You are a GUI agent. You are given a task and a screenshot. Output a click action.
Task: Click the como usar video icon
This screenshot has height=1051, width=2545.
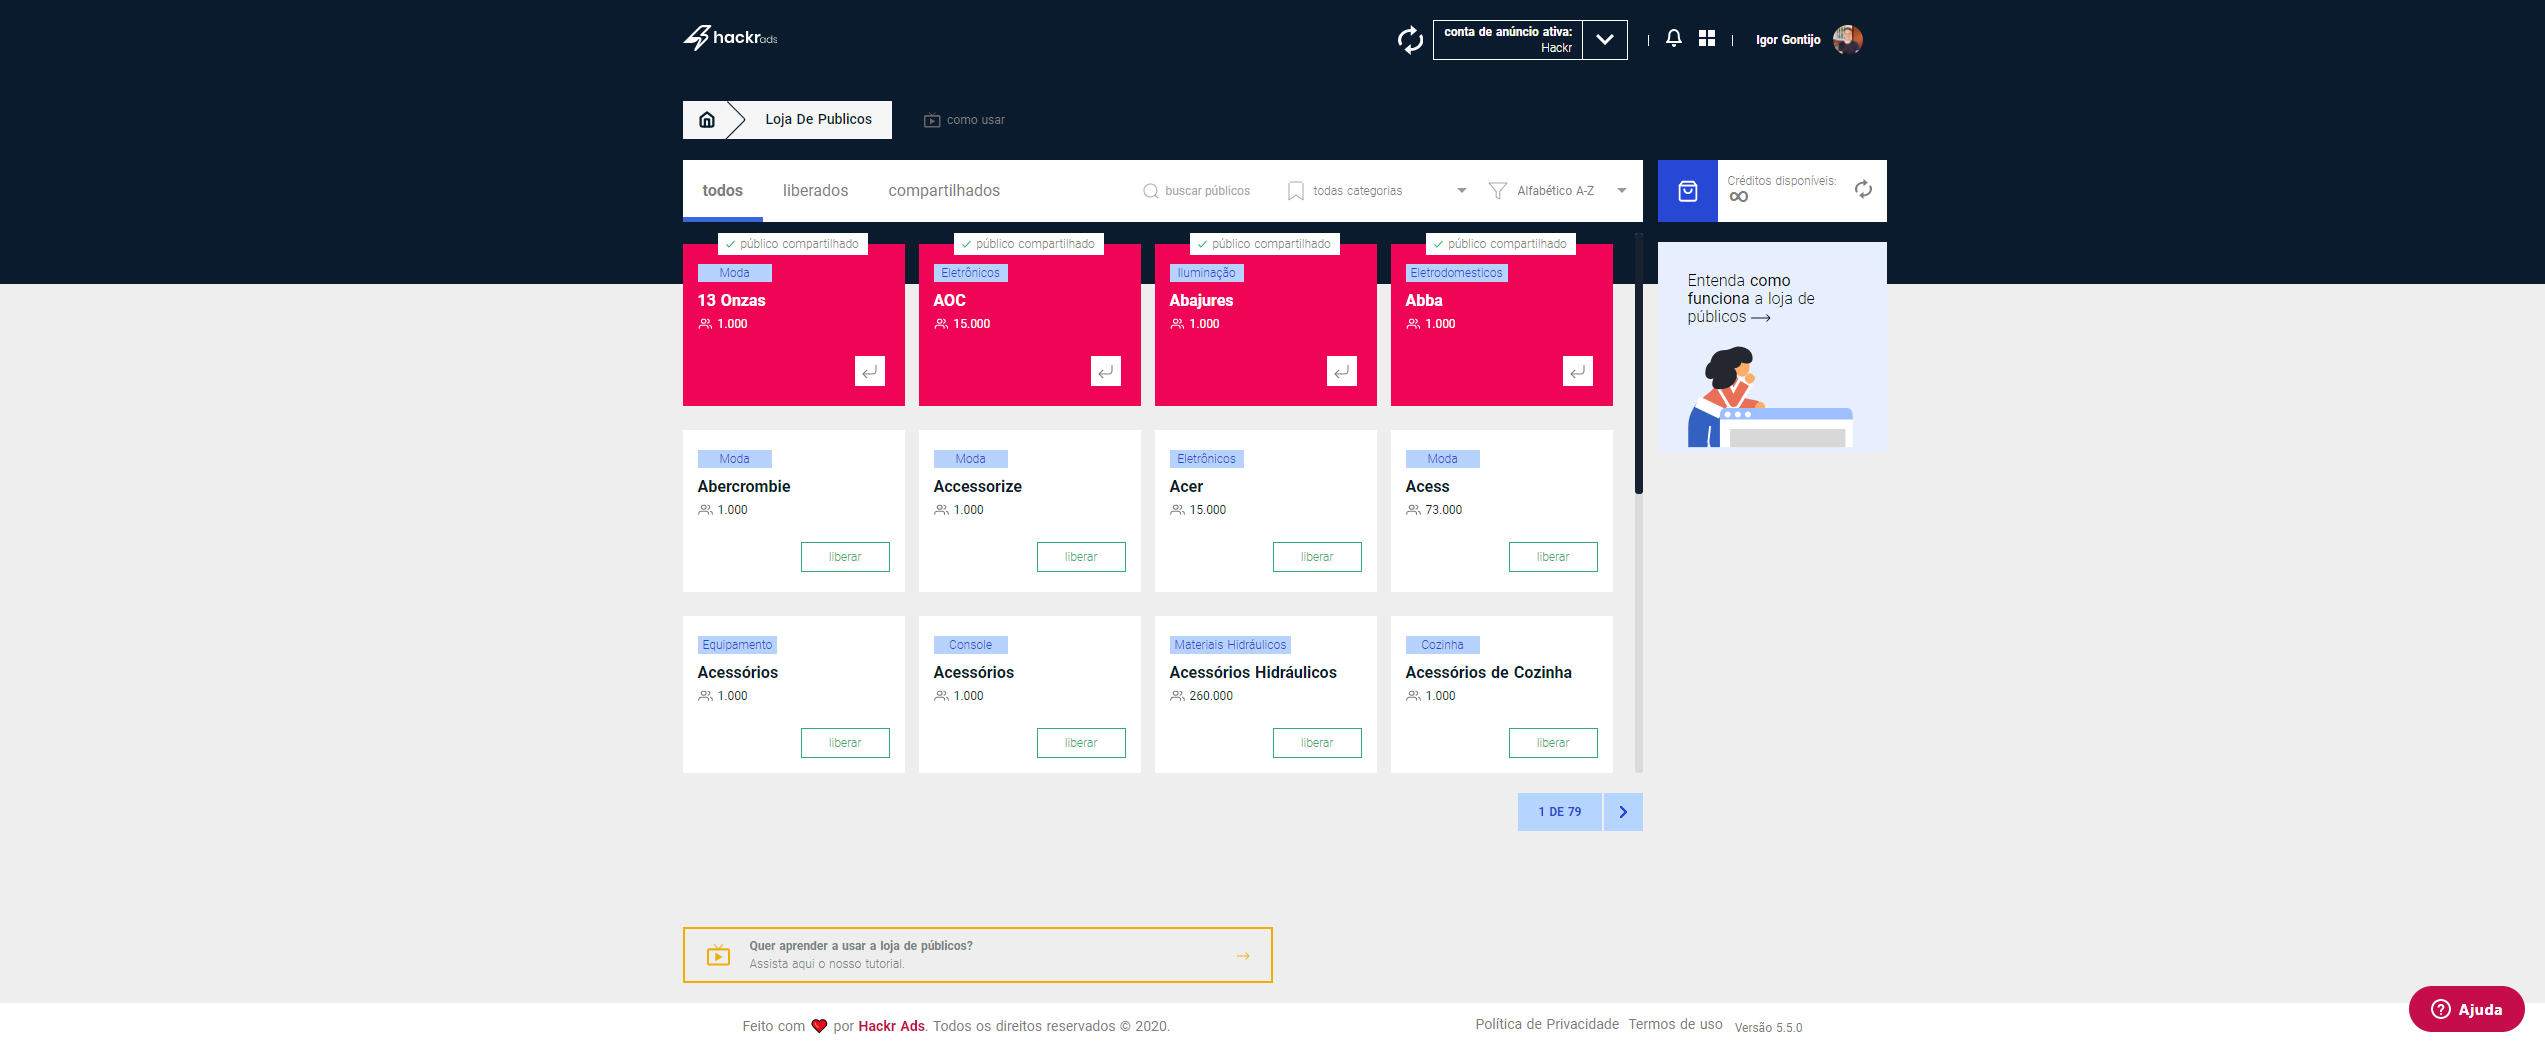tap(932, 120)
